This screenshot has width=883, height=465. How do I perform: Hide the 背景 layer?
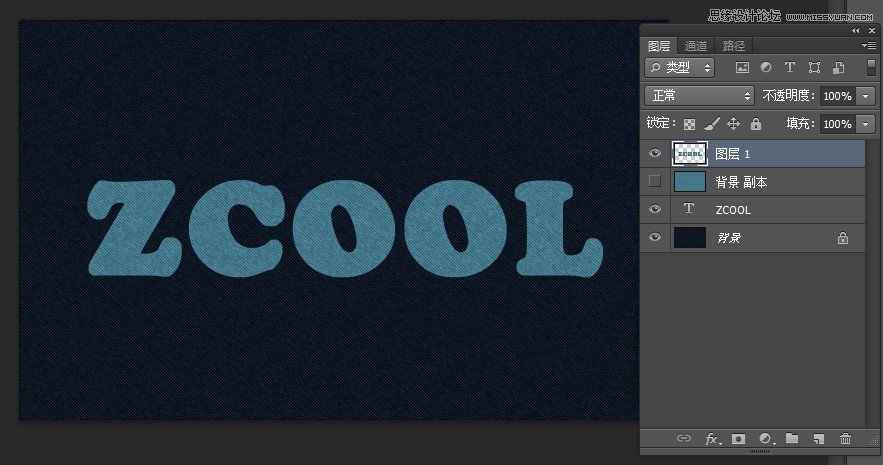[x=654, y=237]
